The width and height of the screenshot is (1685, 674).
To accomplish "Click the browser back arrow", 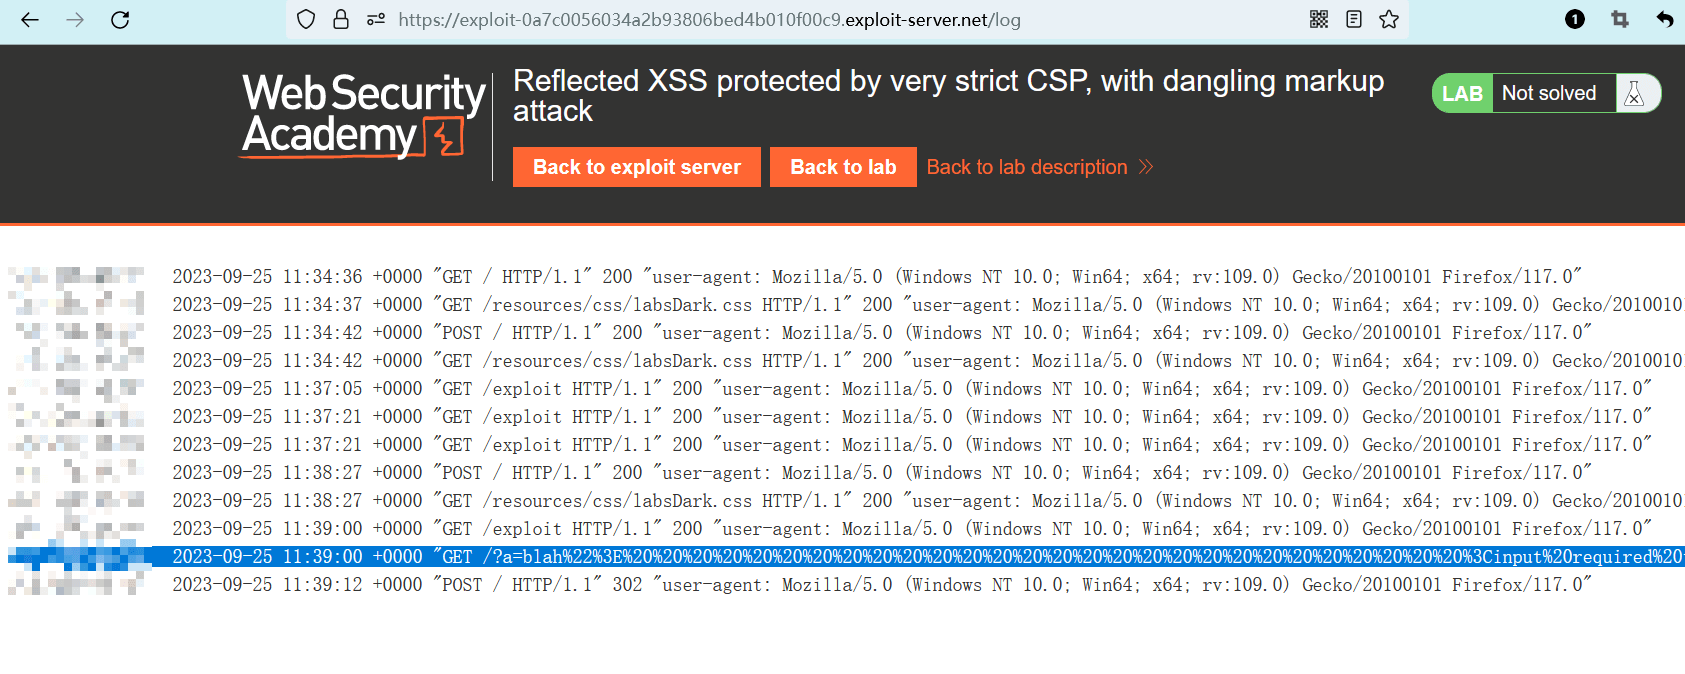I will pyautogui.click(x=30, y=20).
